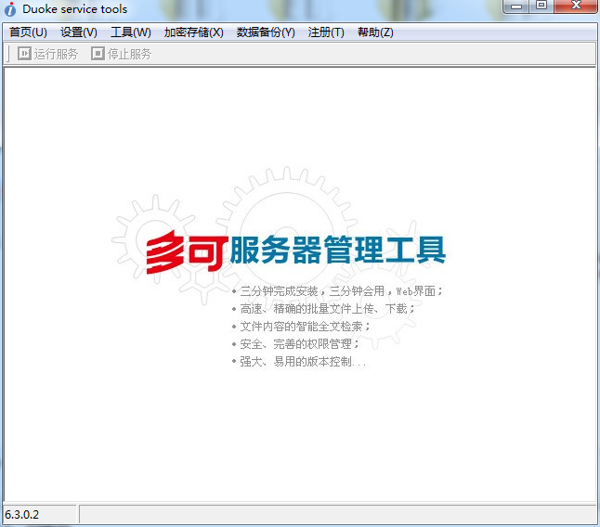Click the run service play icon
The height and width of the screenshot is (527, 600).
coord(24,54)
